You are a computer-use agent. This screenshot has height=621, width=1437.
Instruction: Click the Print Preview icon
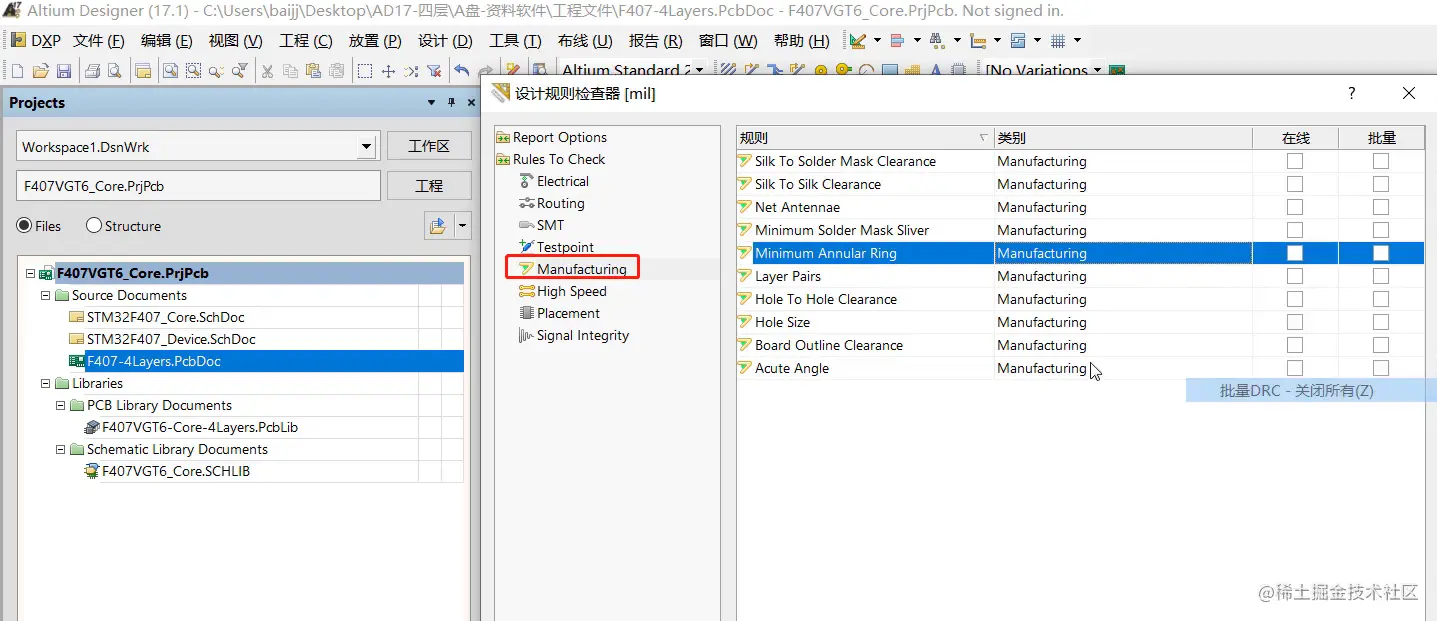(x=115, y=71)
